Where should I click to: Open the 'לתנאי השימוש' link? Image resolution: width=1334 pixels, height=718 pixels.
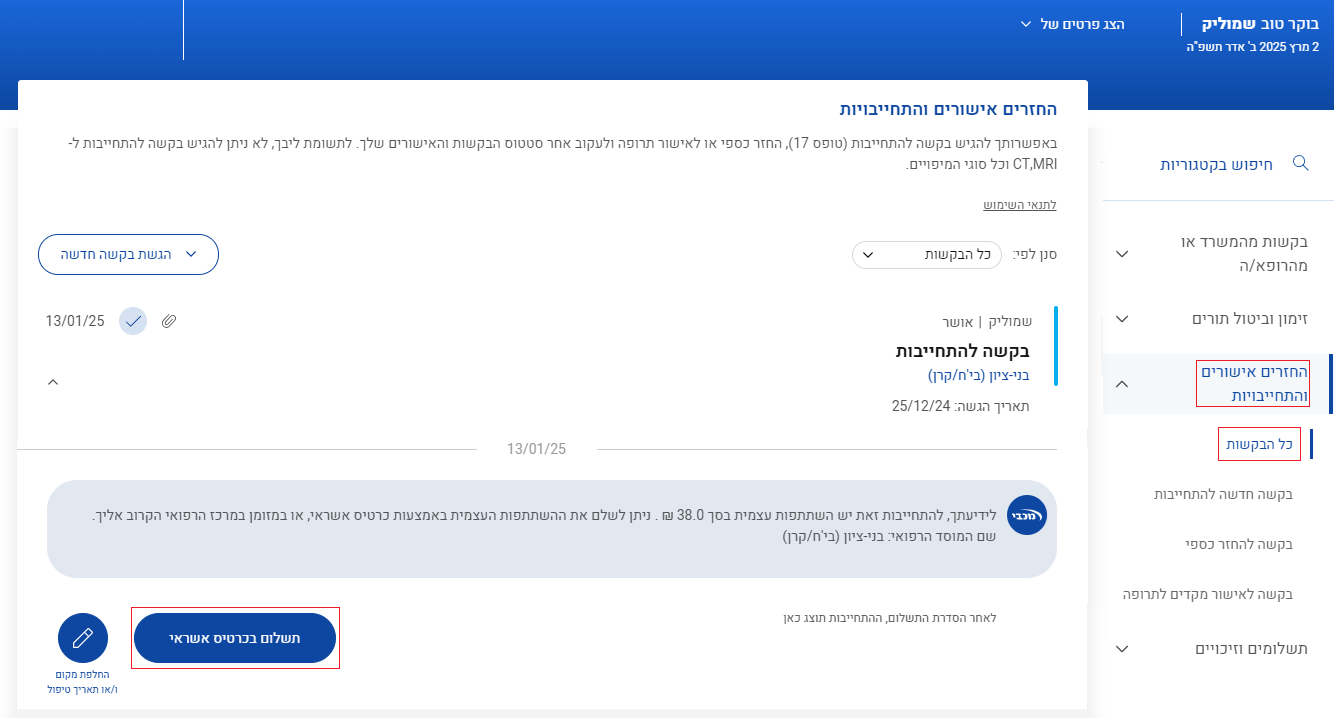1019,205
